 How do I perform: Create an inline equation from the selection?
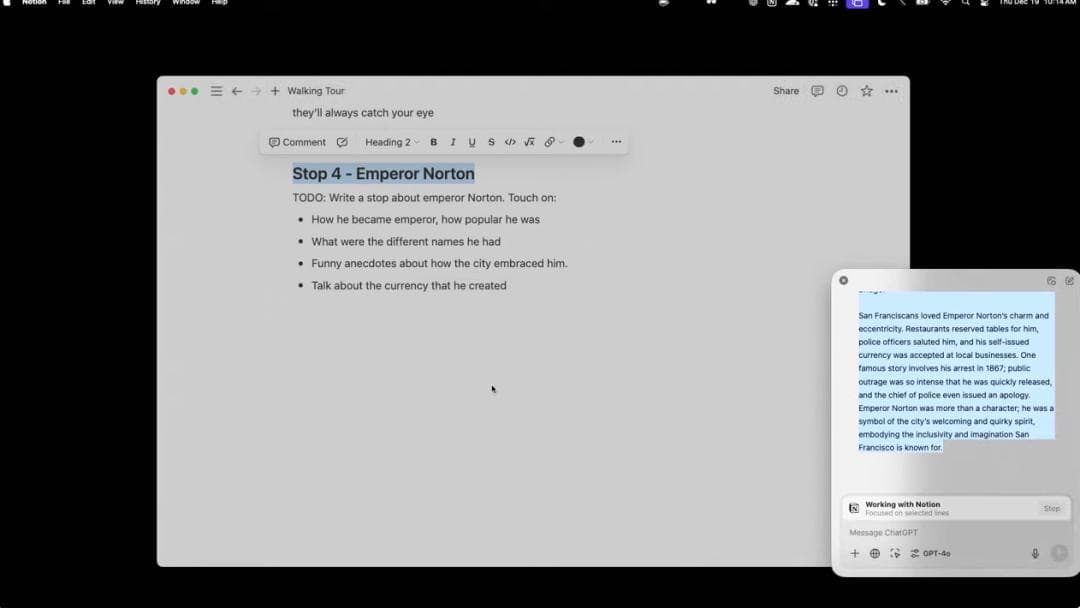(529, 142)
